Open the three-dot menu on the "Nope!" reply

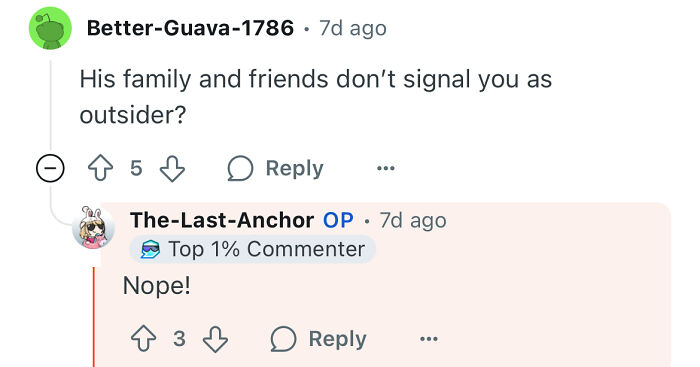tap(429, 339)
